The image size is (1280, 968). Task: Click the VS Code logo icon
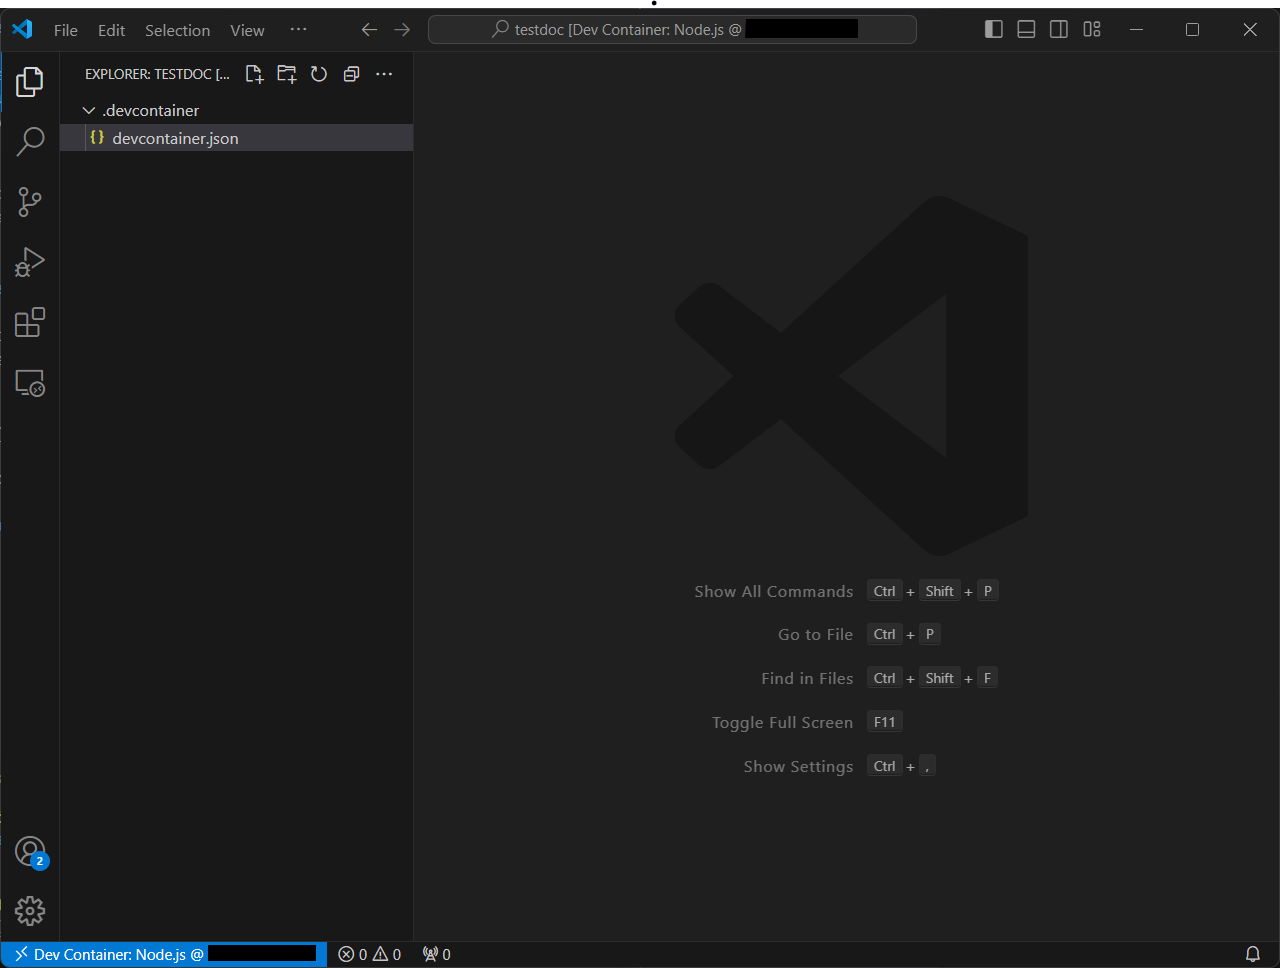coord(22,29)
